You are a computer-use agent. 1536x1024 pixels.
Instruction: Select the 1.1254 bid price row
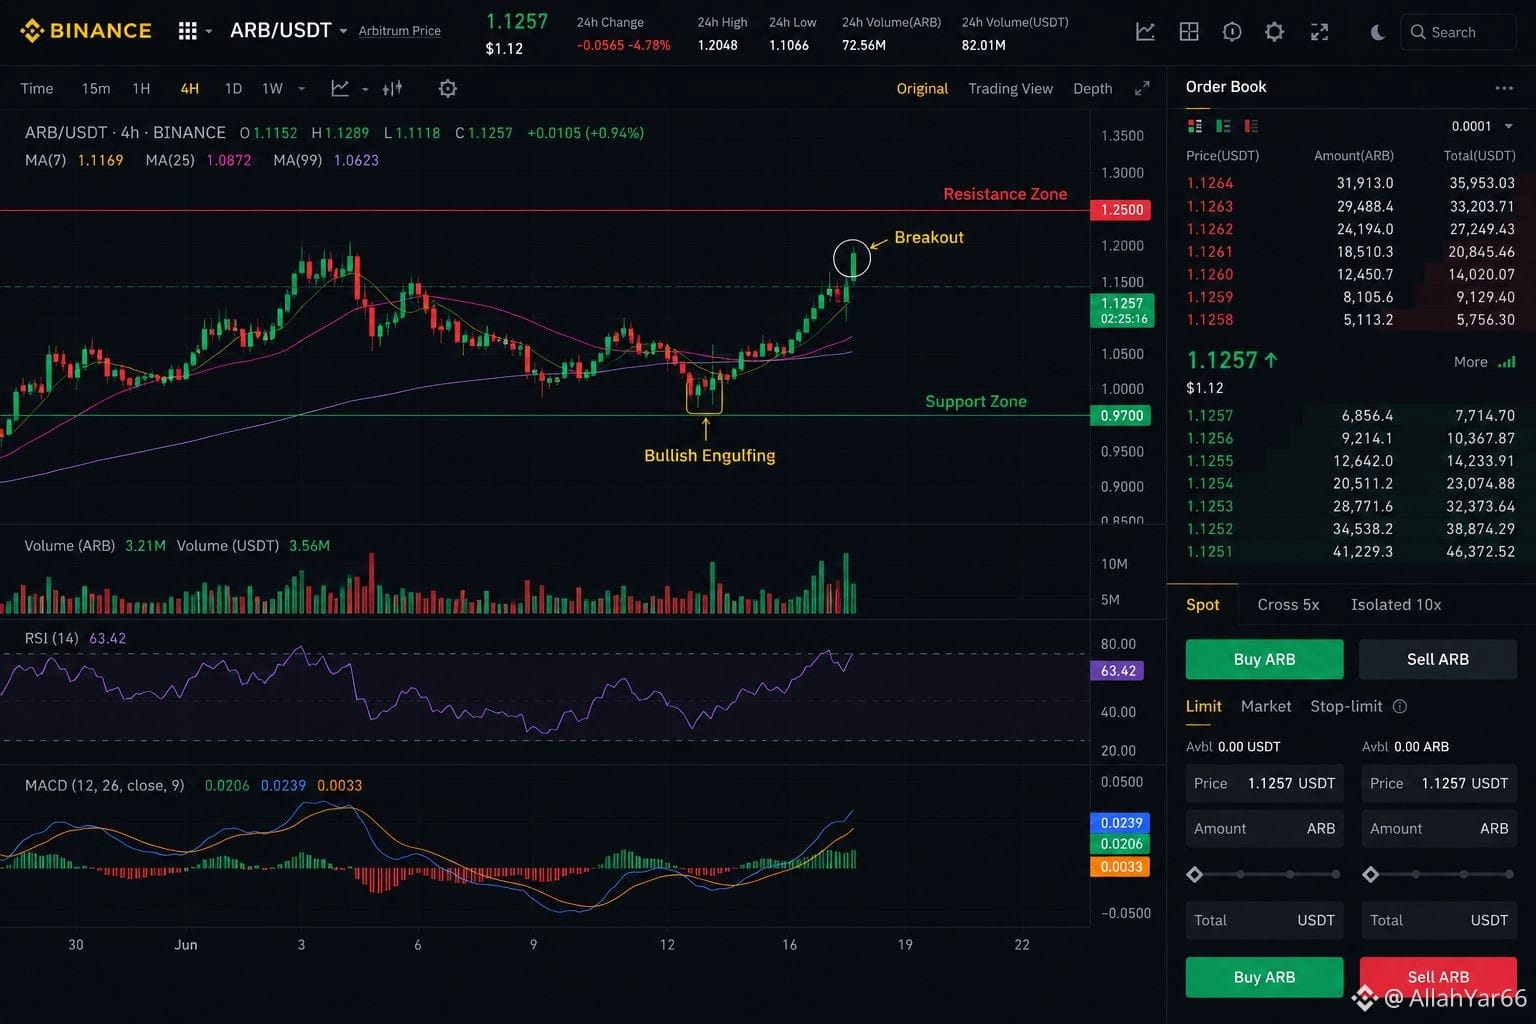click(1350, 484)
